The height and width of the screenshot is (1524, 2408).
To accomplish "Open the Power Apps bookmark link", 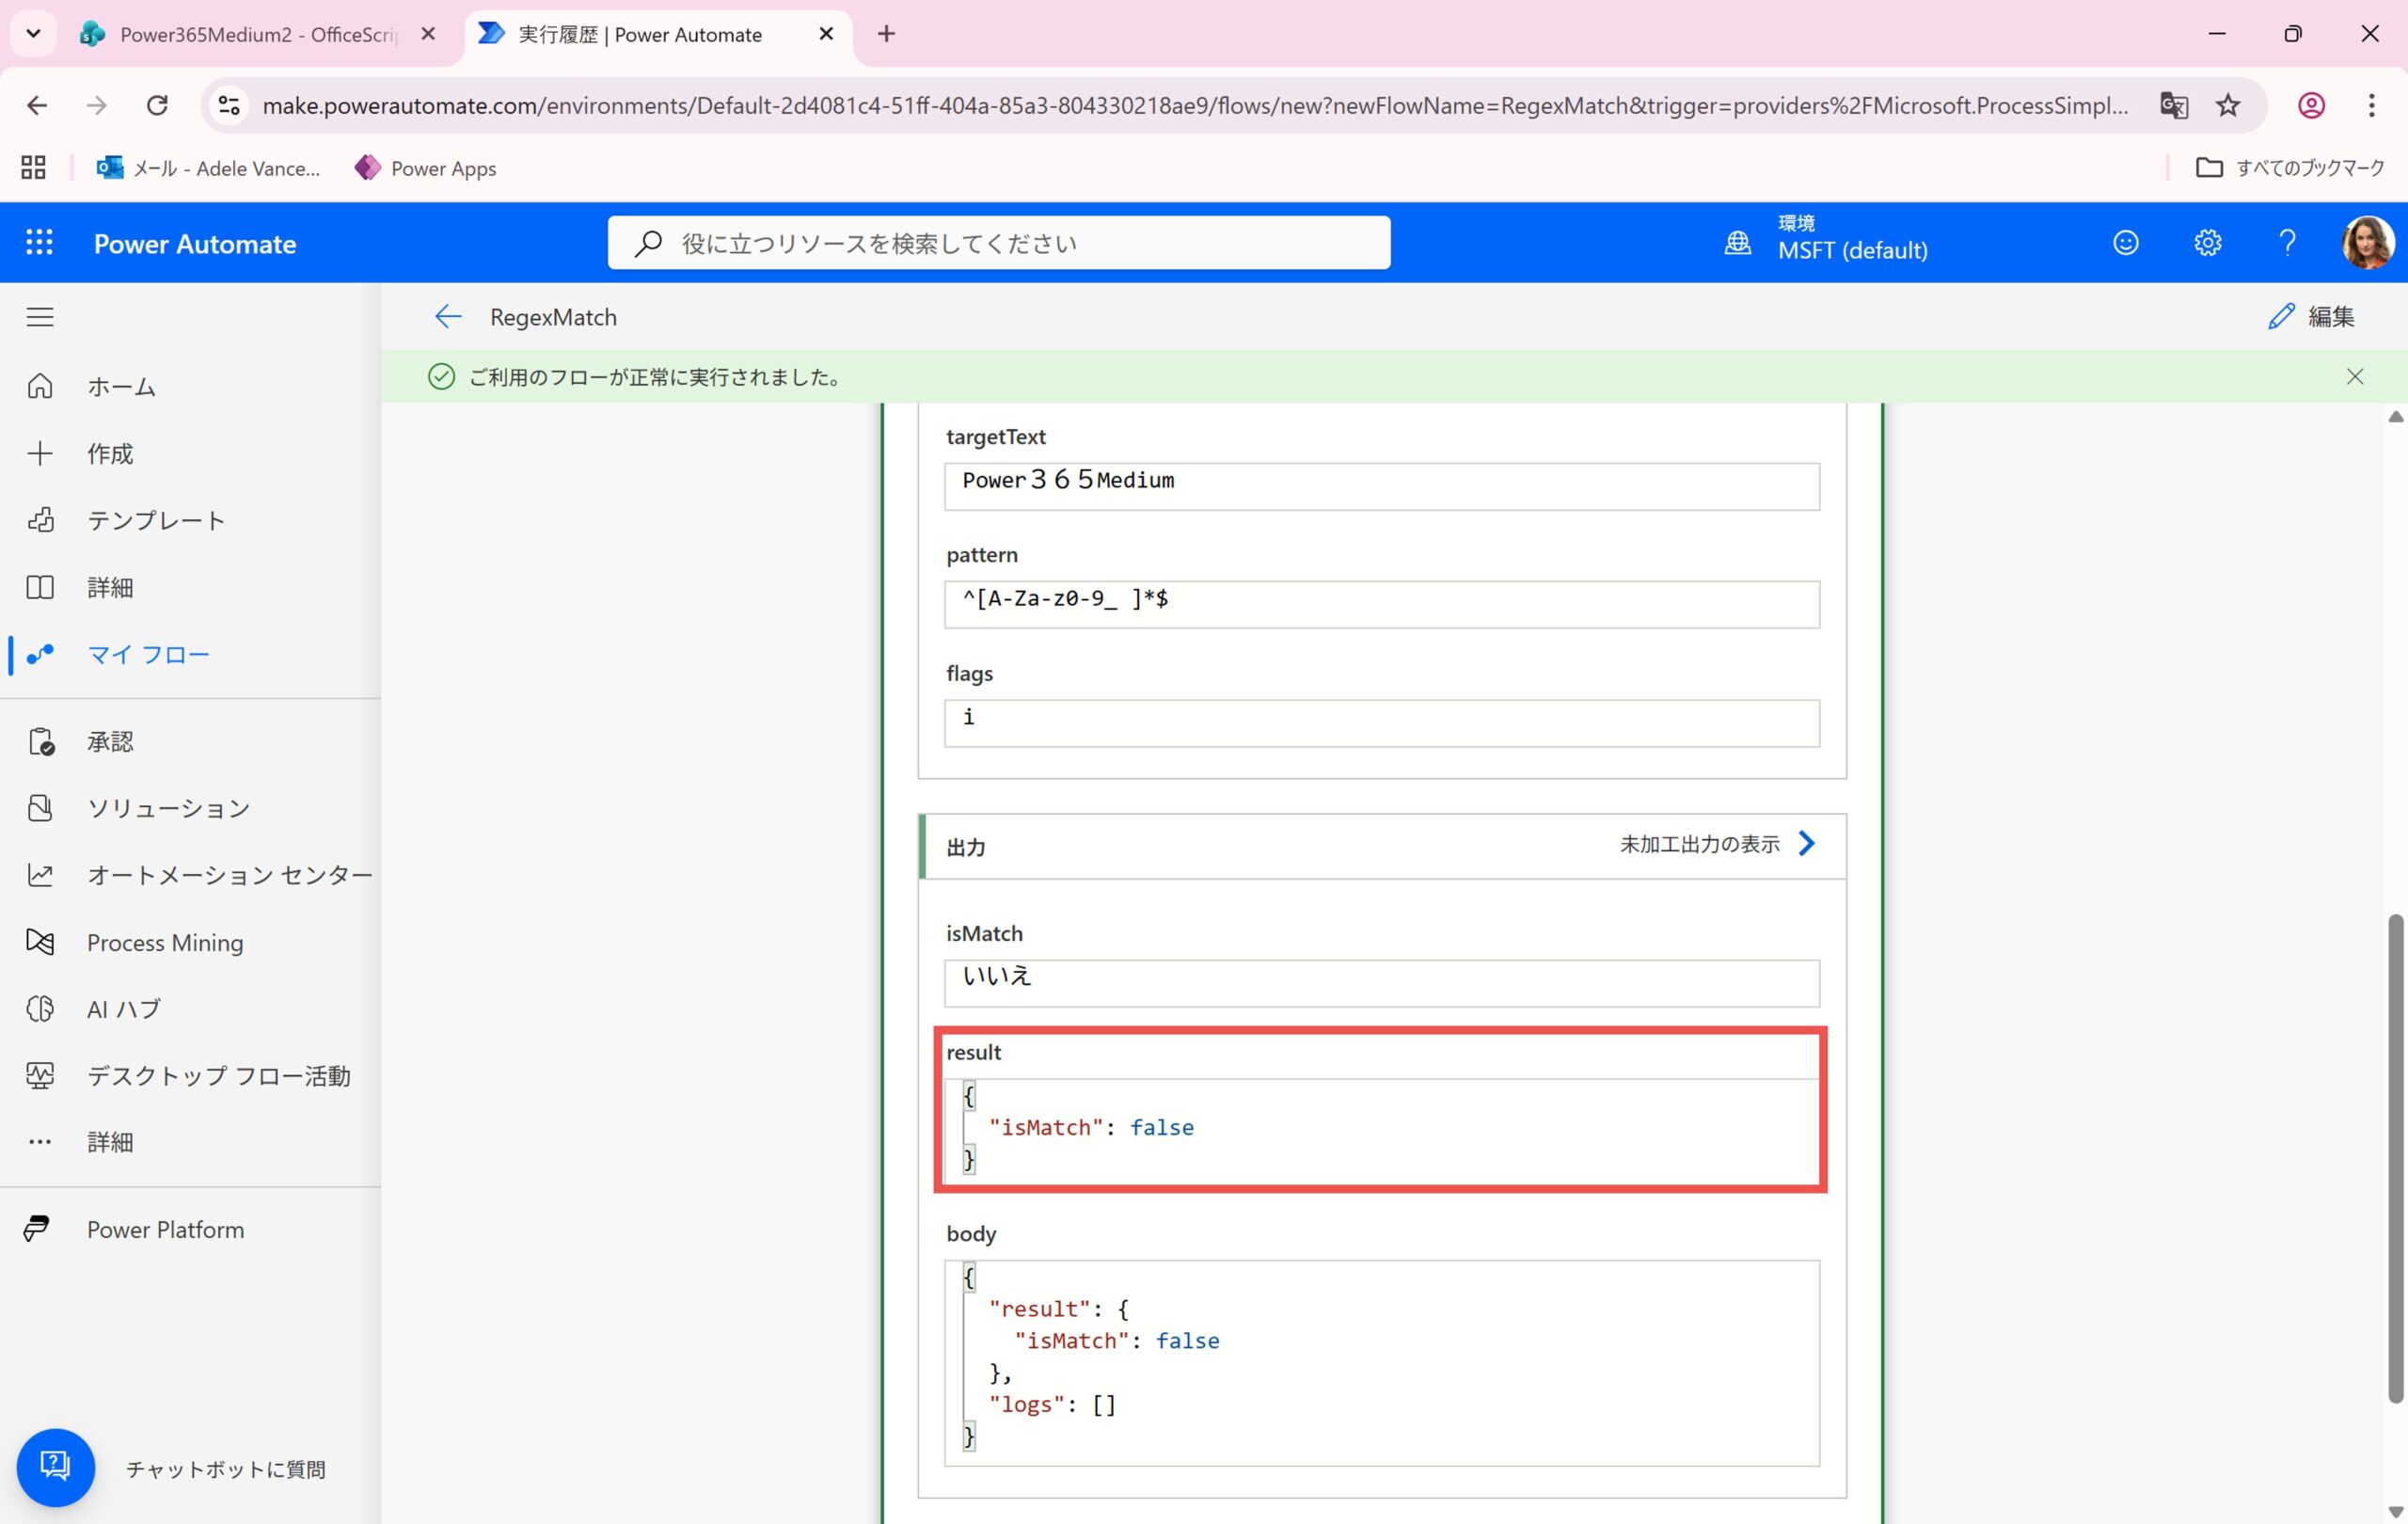I will 425,168.
